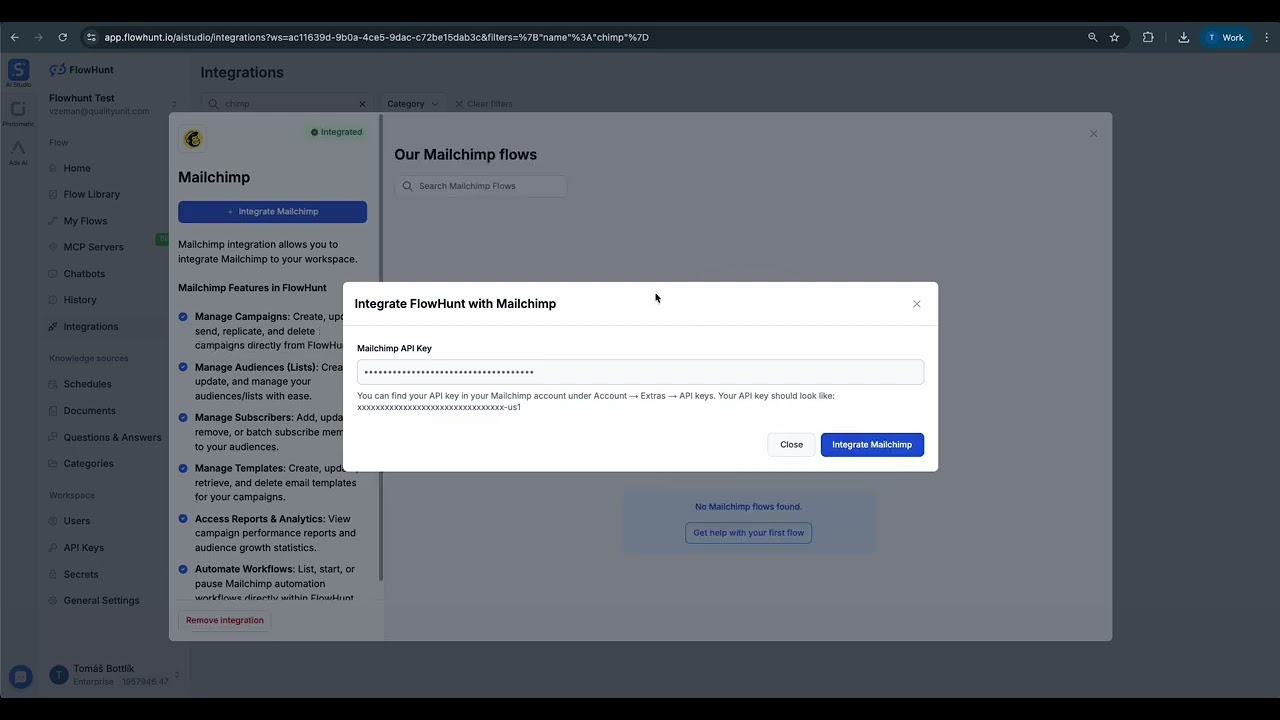Click the Ads AI app icon

point(18,153)
